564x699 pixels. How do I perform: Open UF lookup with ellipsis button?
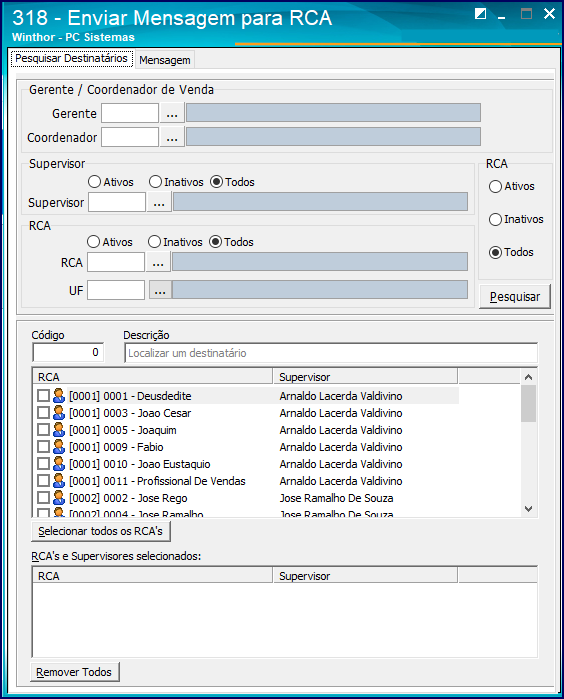coord(160,290)
